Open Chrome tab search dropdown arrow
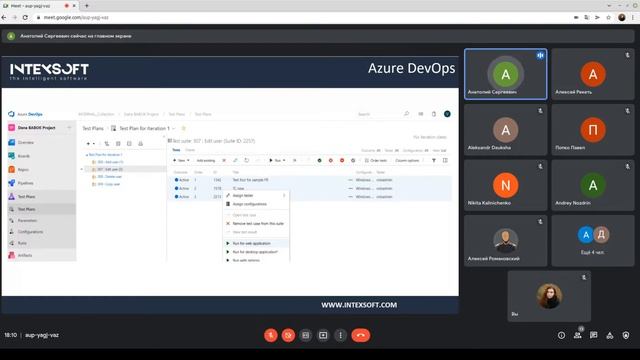The height and width of the screenshot is (360, 640). (609, 6)
